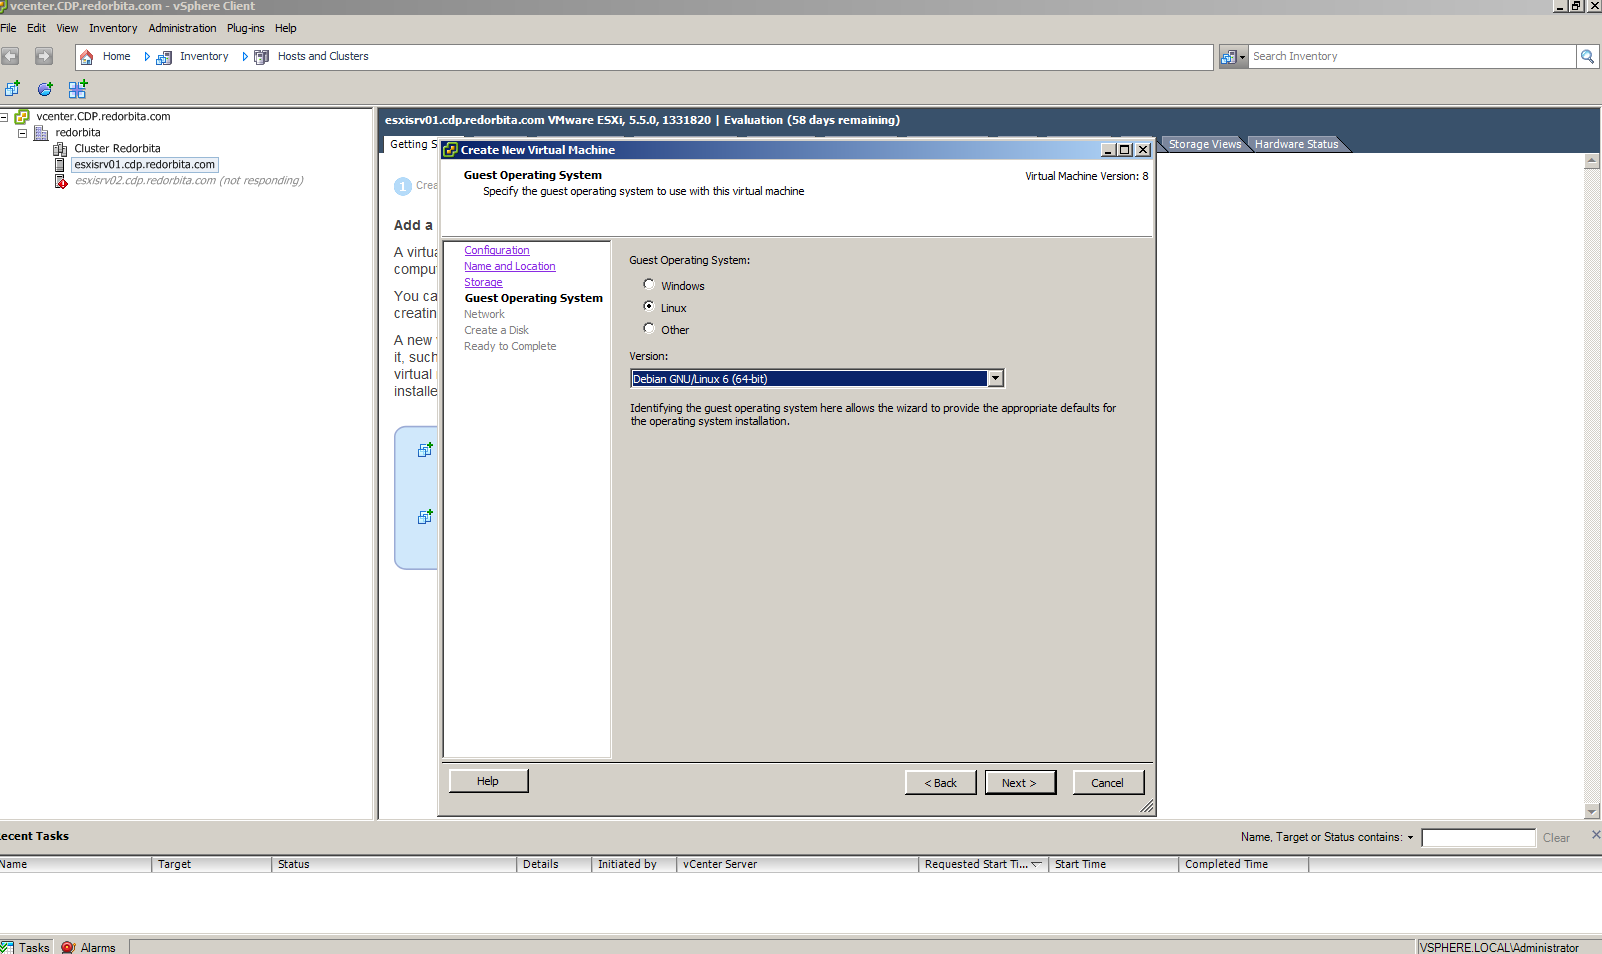Open the Administration menu
Image resolution: width=1602 pixels, height=954 pixels.
(x=182, y=28)
